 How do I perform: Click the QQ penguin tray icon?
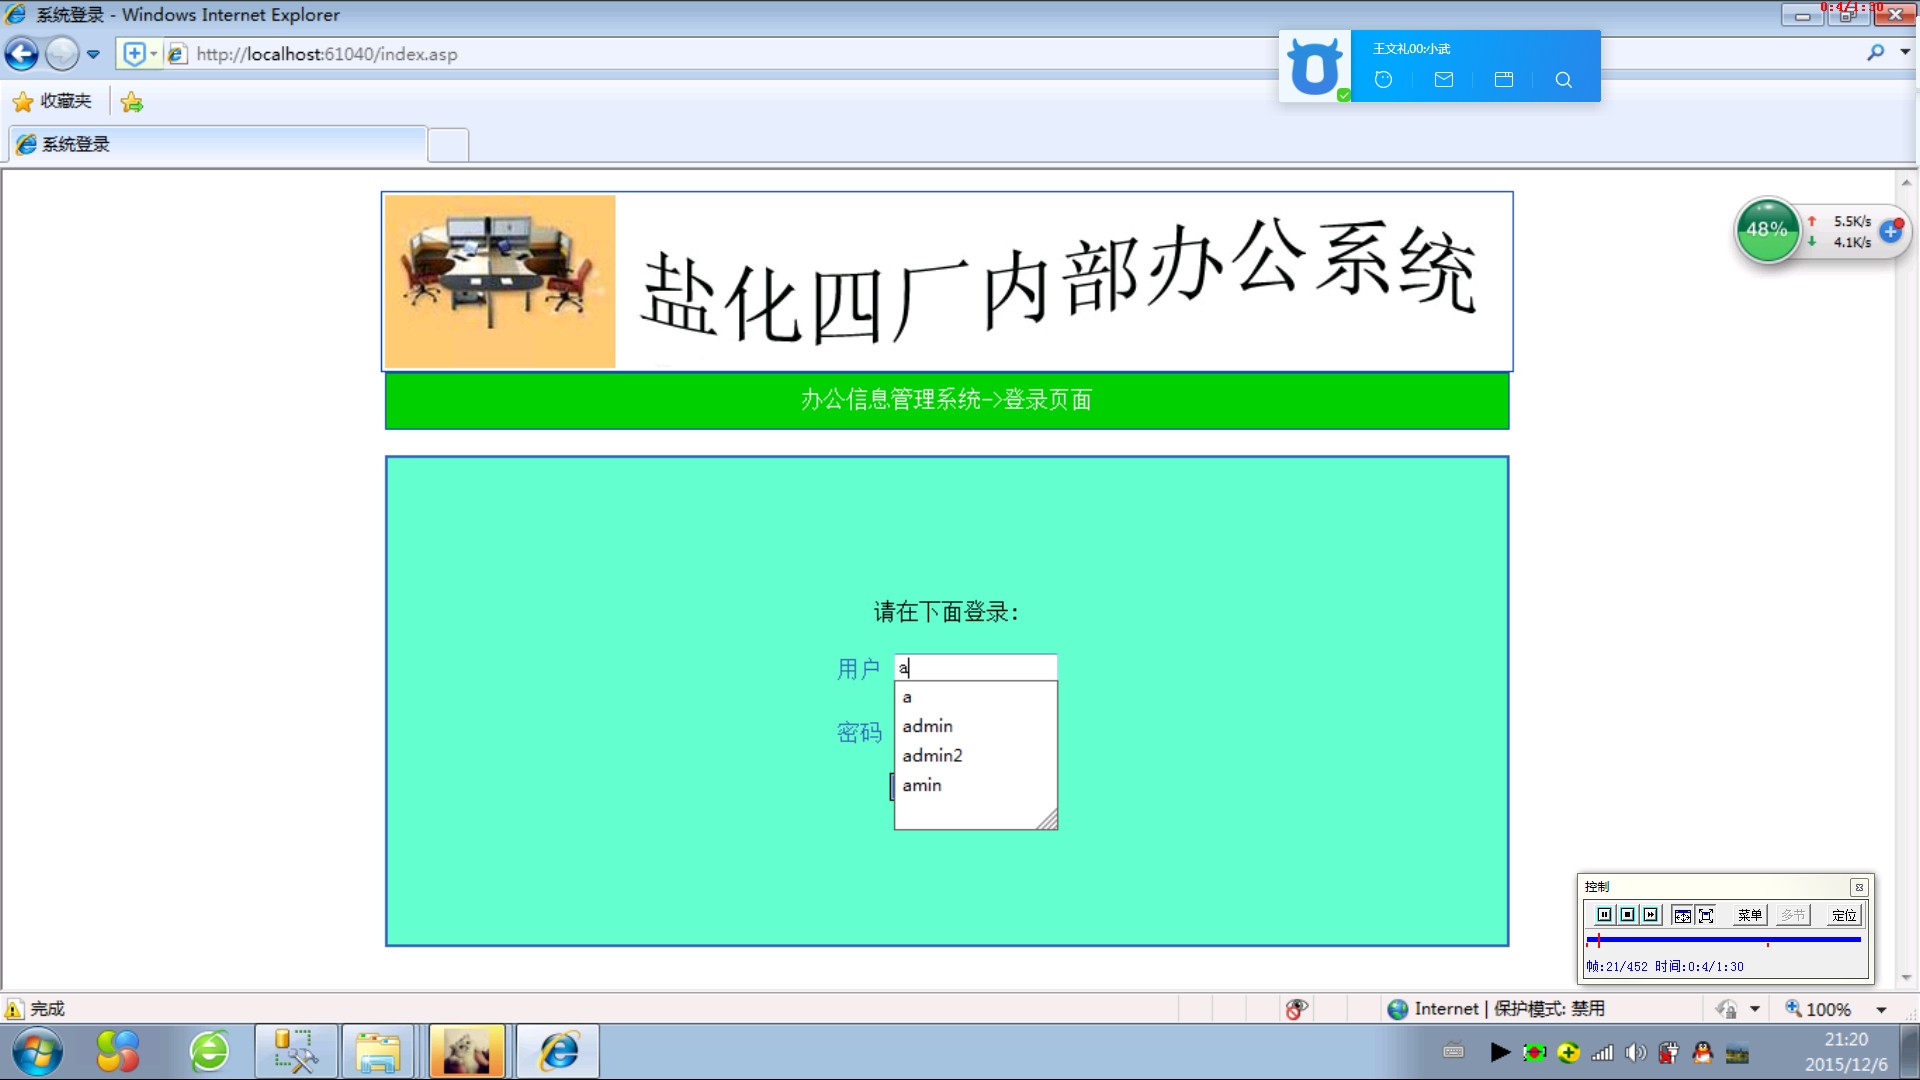click(1703, 1052)
